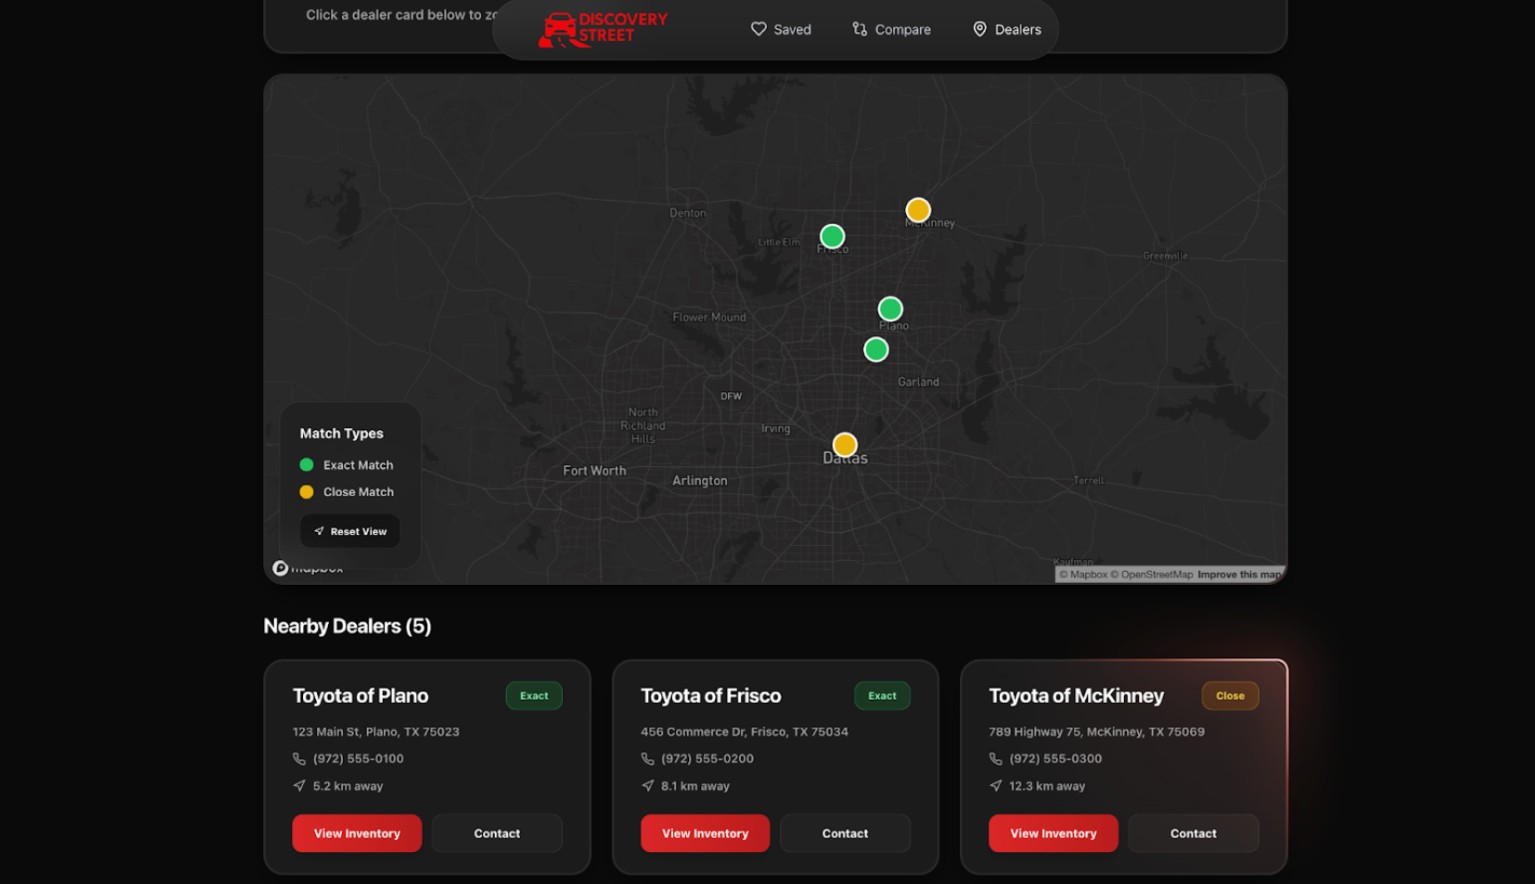Viewport: 1535px width, 884px height.
Task: Click the Exact badge on Toyota of Frisco
Action: pyautogui.click(x=882, y=696)
